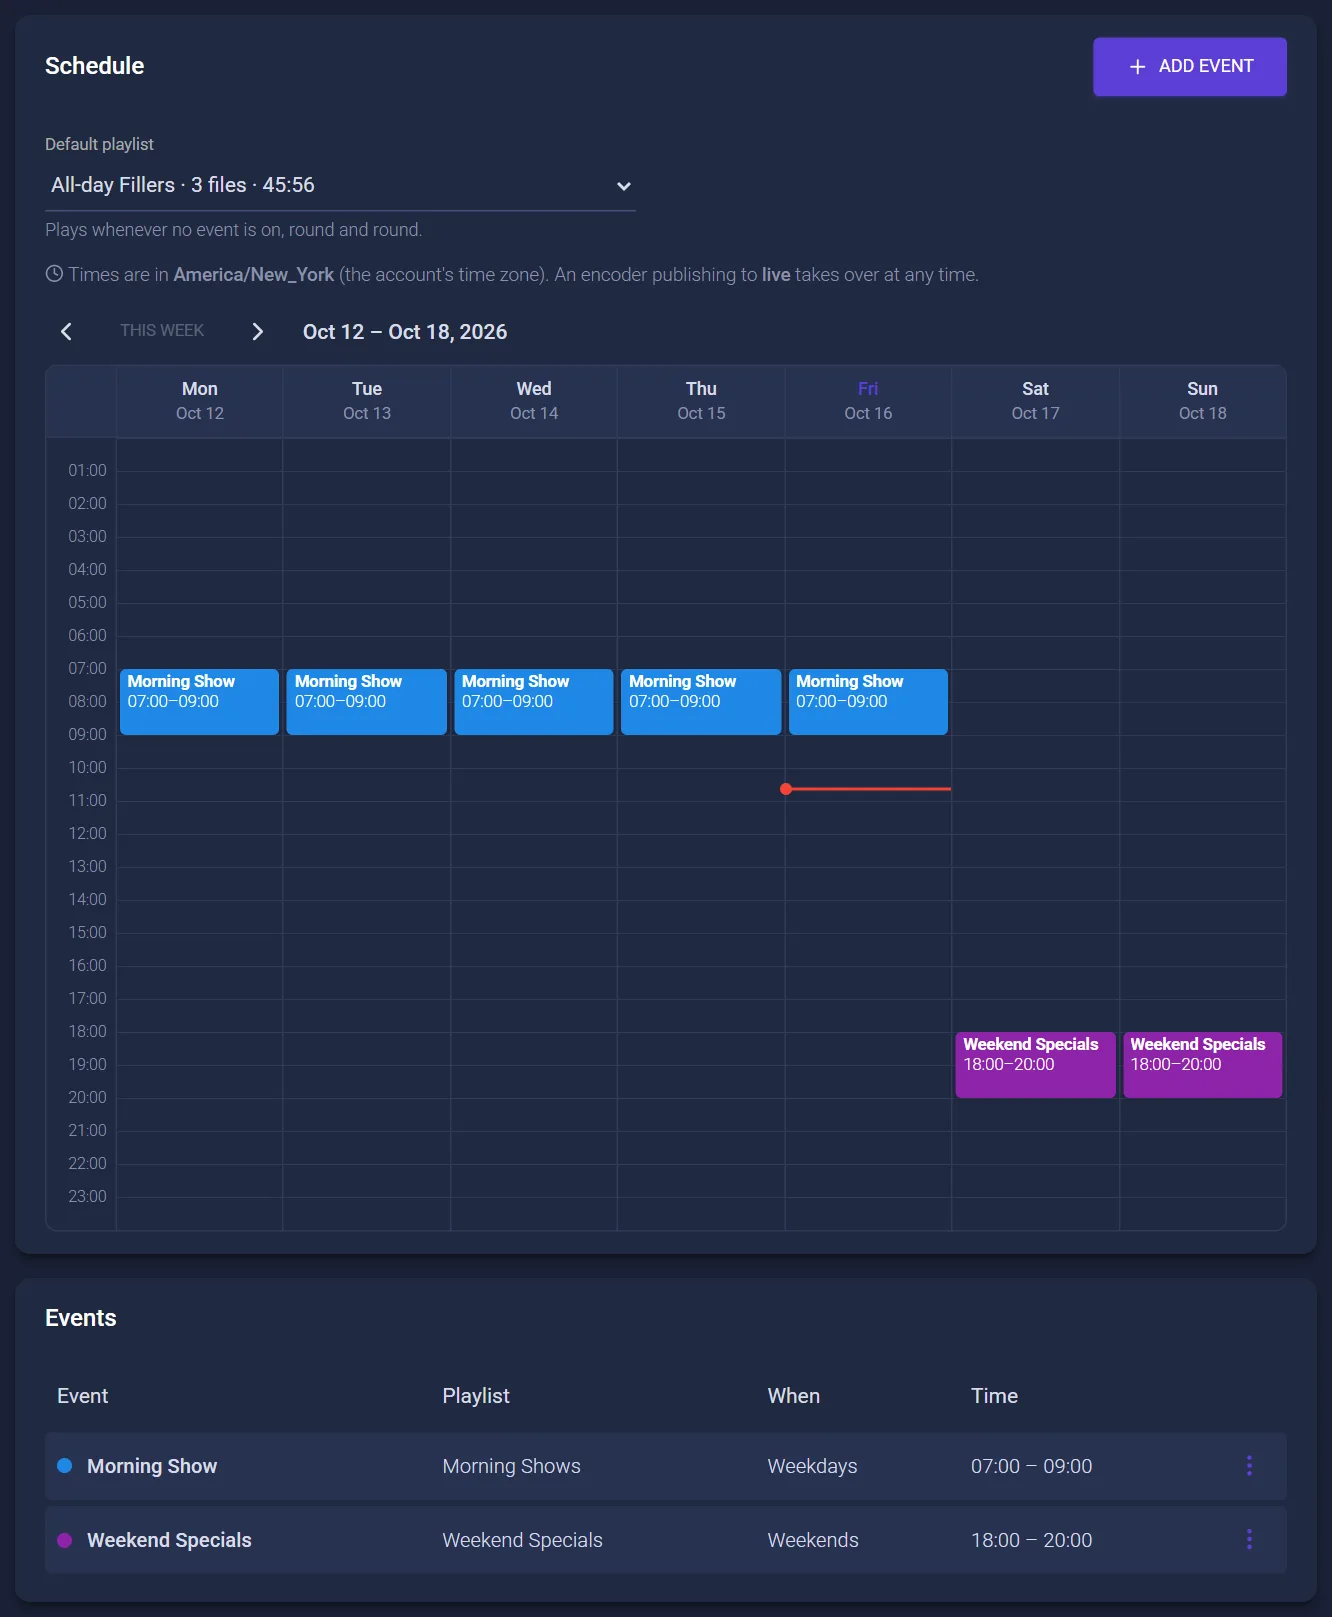Click the purple dot next to Weekend Specials
The image size is (1332, 1617).
pos(65,1540)
